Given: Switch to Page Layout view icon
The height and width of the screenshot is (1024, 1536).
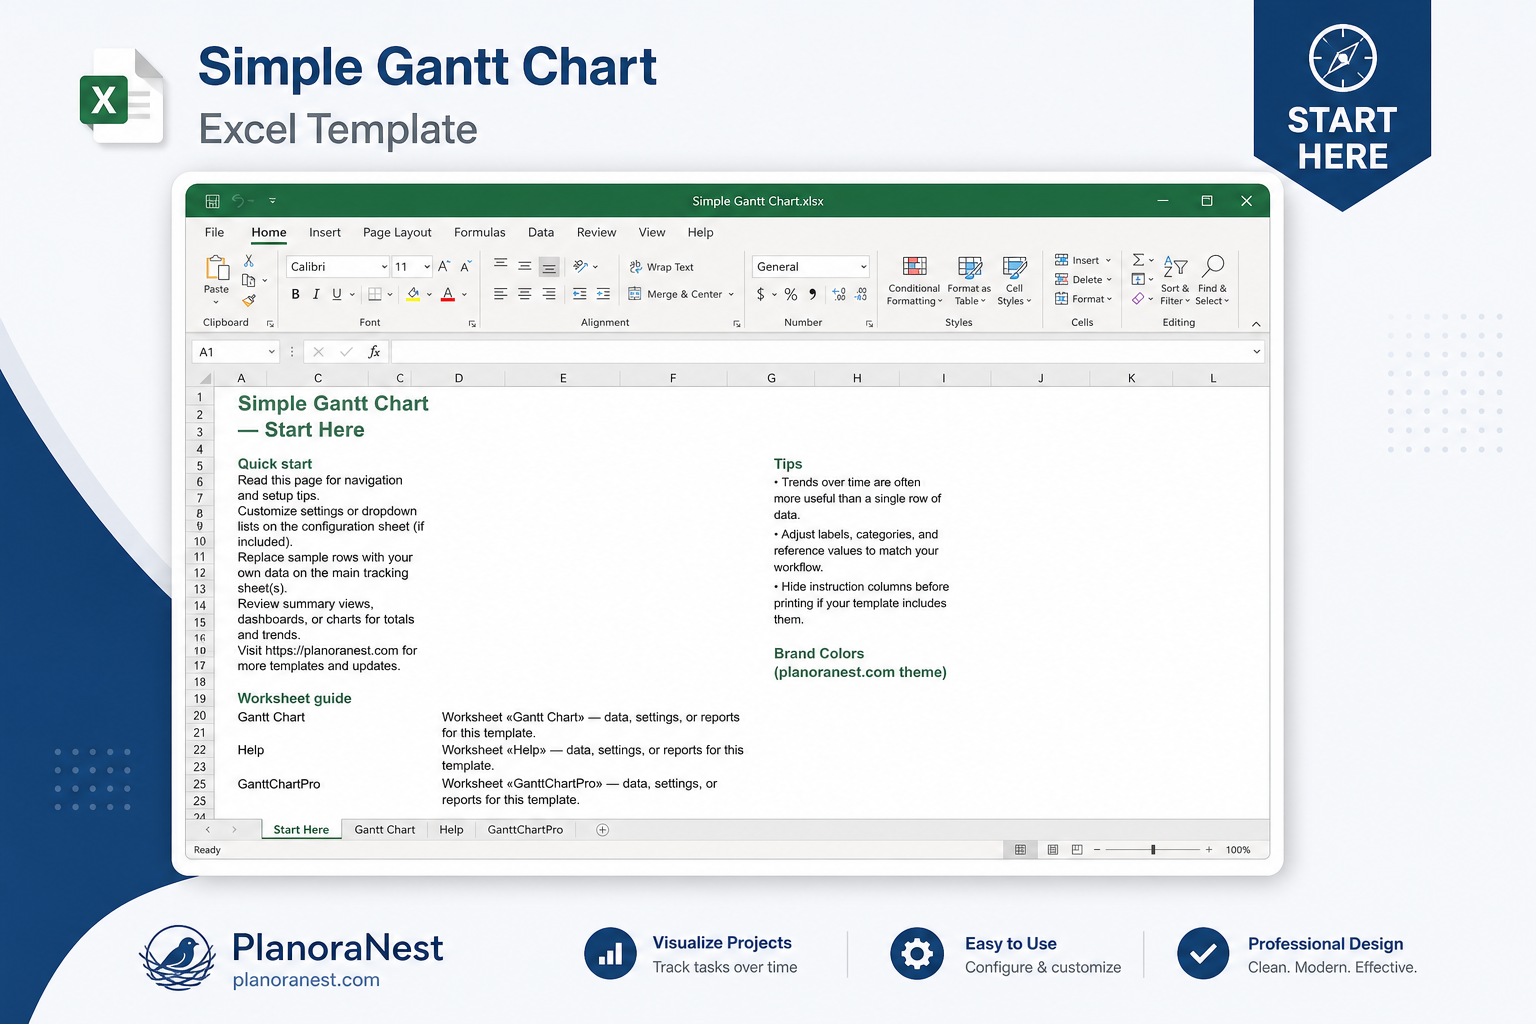Looking at the screenshot, I should coord(1053,849).
